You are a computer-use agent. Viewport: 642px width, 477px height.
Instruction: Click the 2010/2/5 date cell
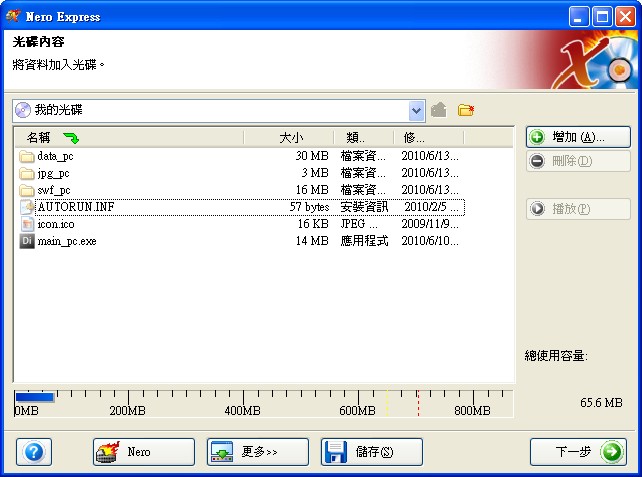[431, 207]
